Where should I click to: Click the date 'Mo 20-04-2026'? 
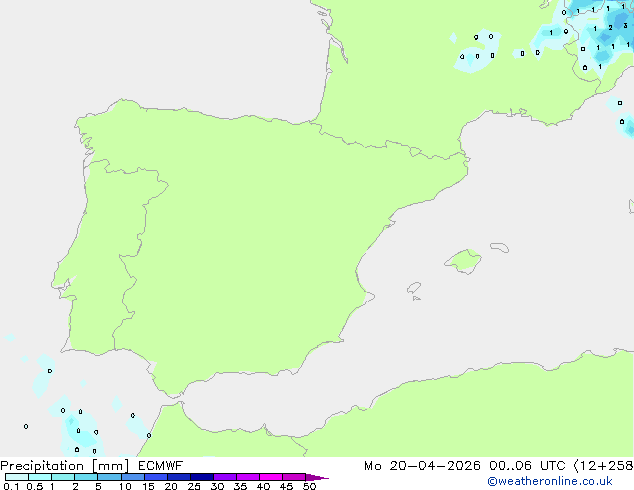tap(422, 466)
